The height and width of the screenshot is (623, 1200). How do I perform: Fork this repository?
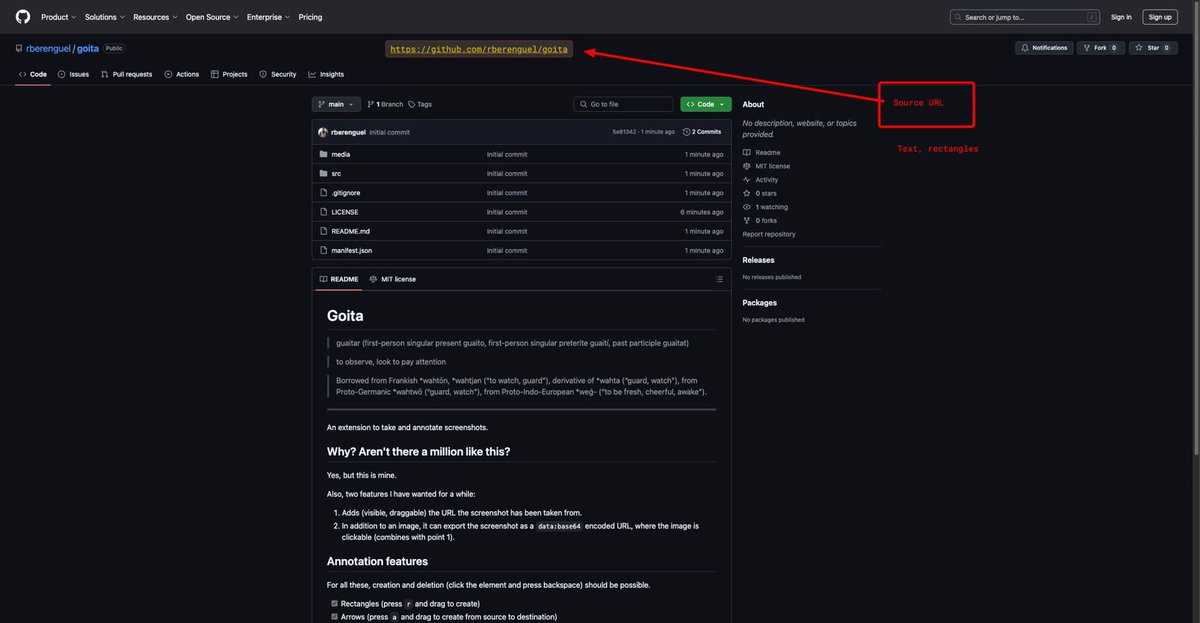tap(1102, 48)
